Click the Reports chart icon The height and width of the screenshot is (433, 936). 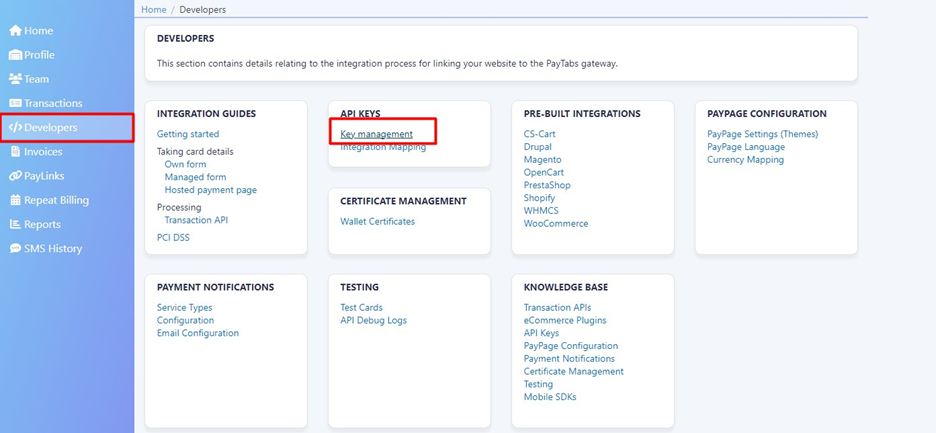click(15, 224)
